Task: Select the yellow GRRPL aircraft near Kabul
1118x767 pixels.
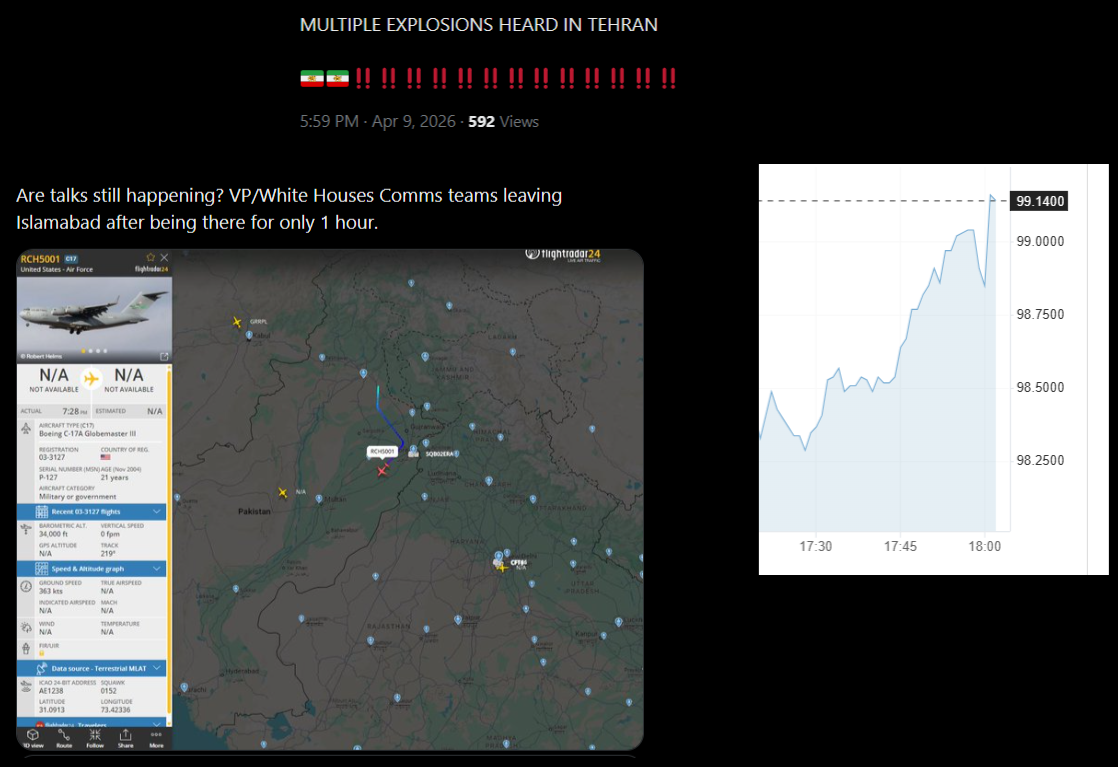Action: (237, 322)
